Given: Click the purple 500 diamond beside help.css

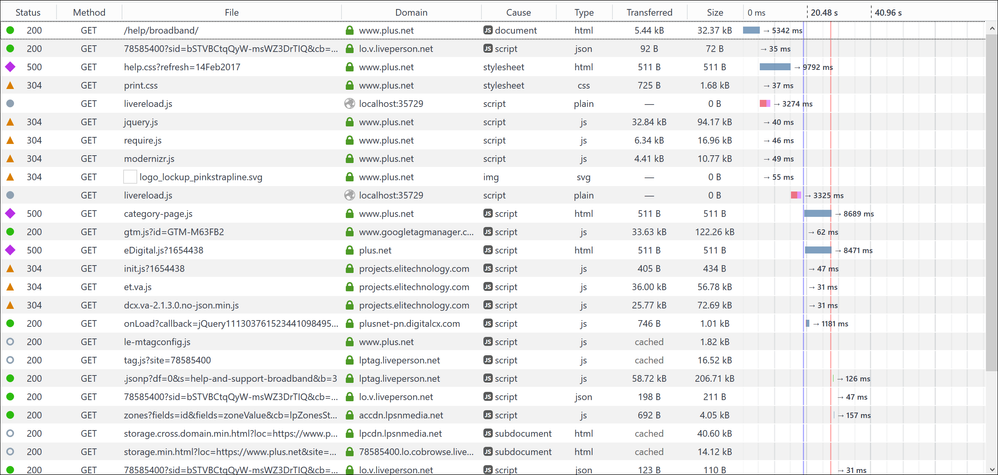Looking at the screenshot, I should click(x=10, y=67).
